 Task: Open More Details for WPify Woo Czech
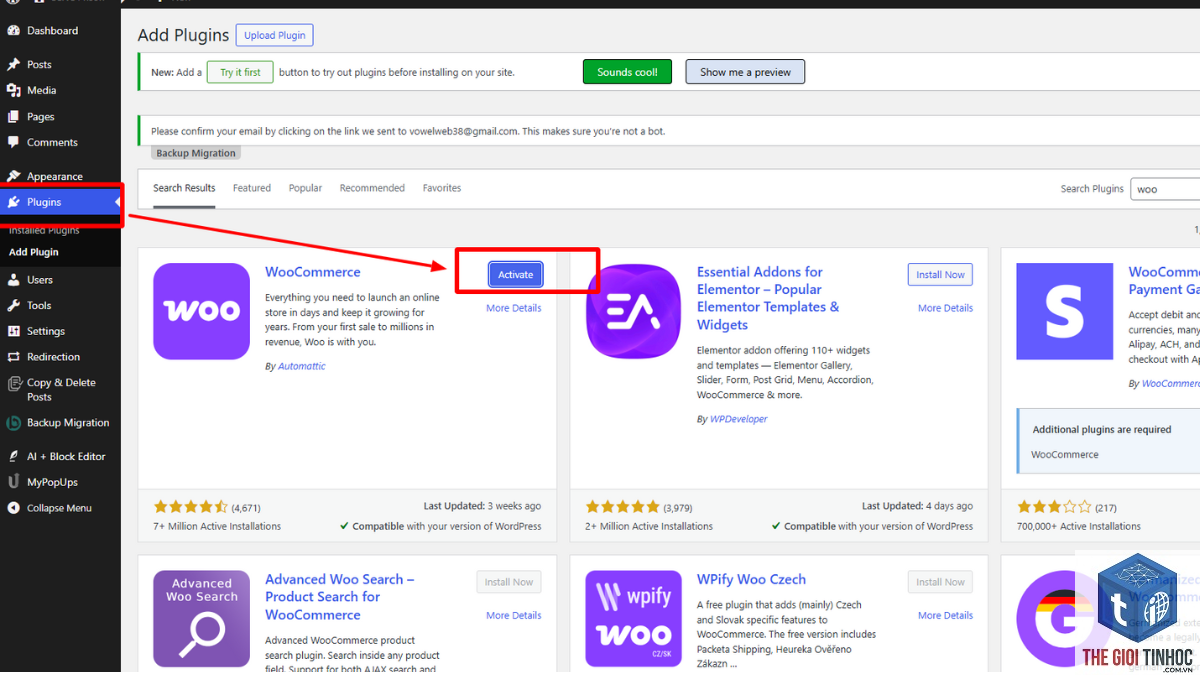click(945, 615)
